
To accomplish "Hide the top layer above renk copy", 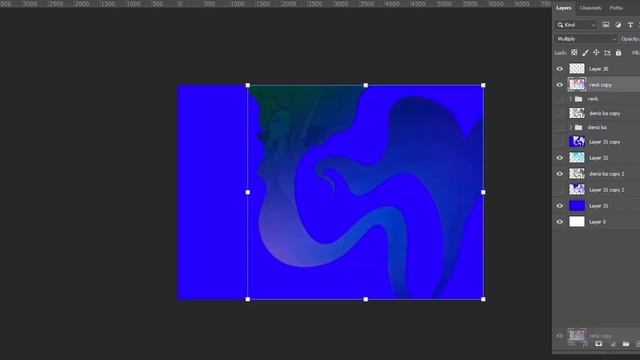I will (x=560, y=69).
